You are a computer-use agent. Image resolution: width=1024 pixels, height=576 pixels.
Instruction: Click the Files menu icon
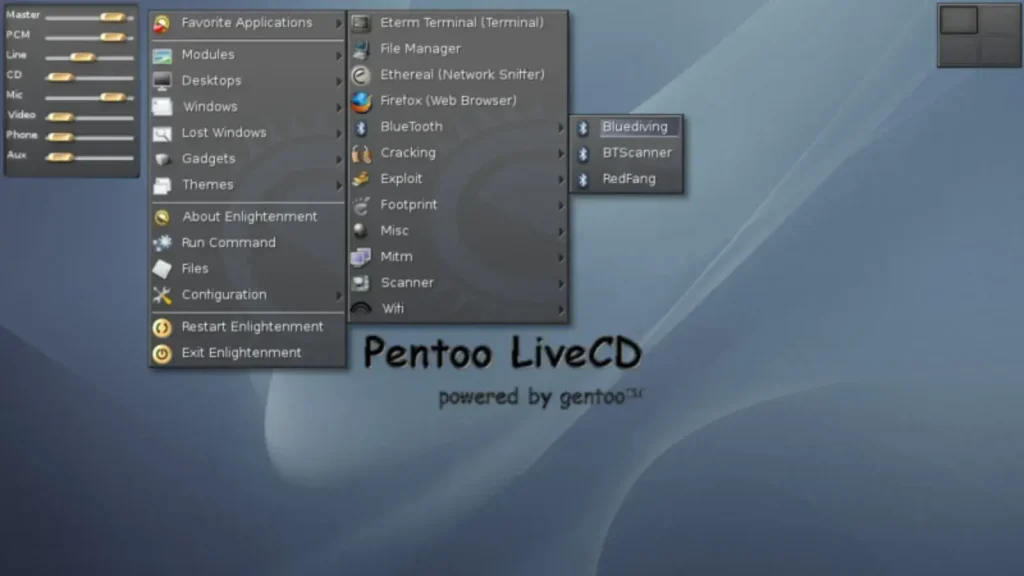162,269
